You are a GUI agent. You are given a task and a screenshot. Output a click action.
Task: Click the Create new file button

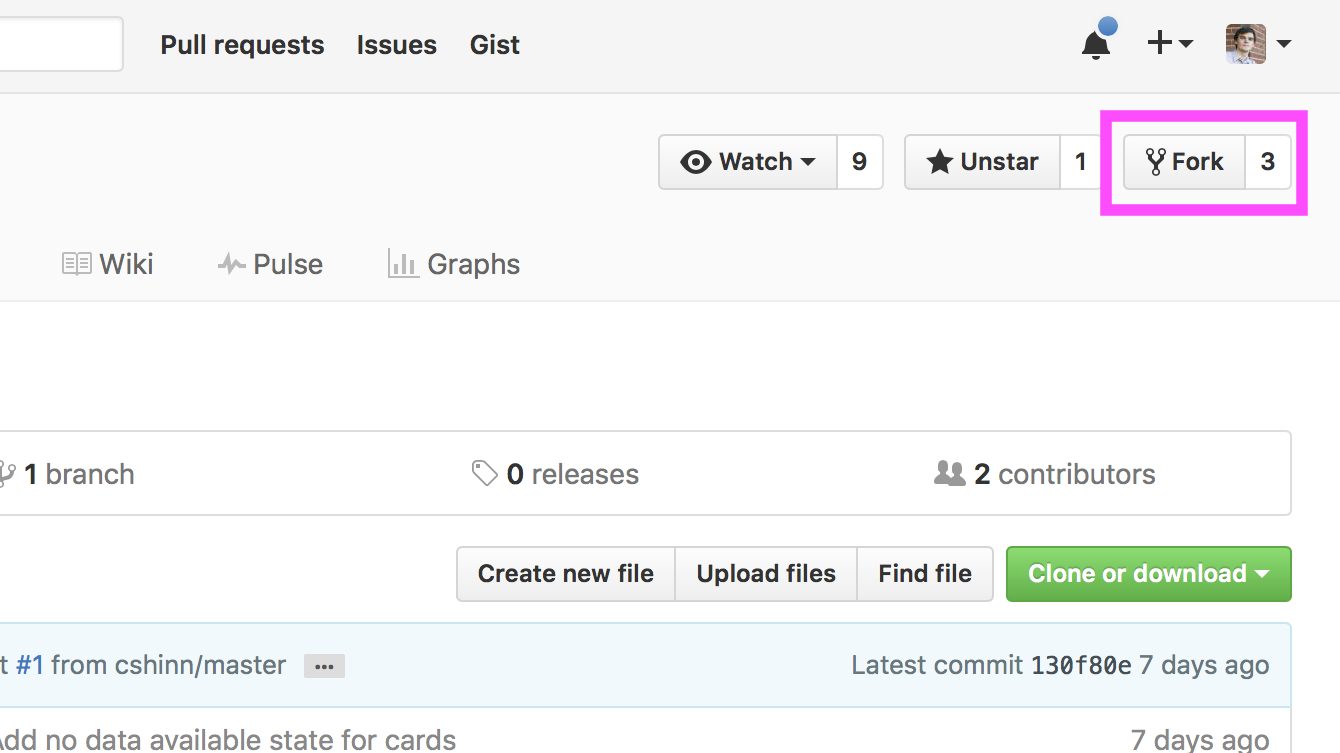(565, 573)
